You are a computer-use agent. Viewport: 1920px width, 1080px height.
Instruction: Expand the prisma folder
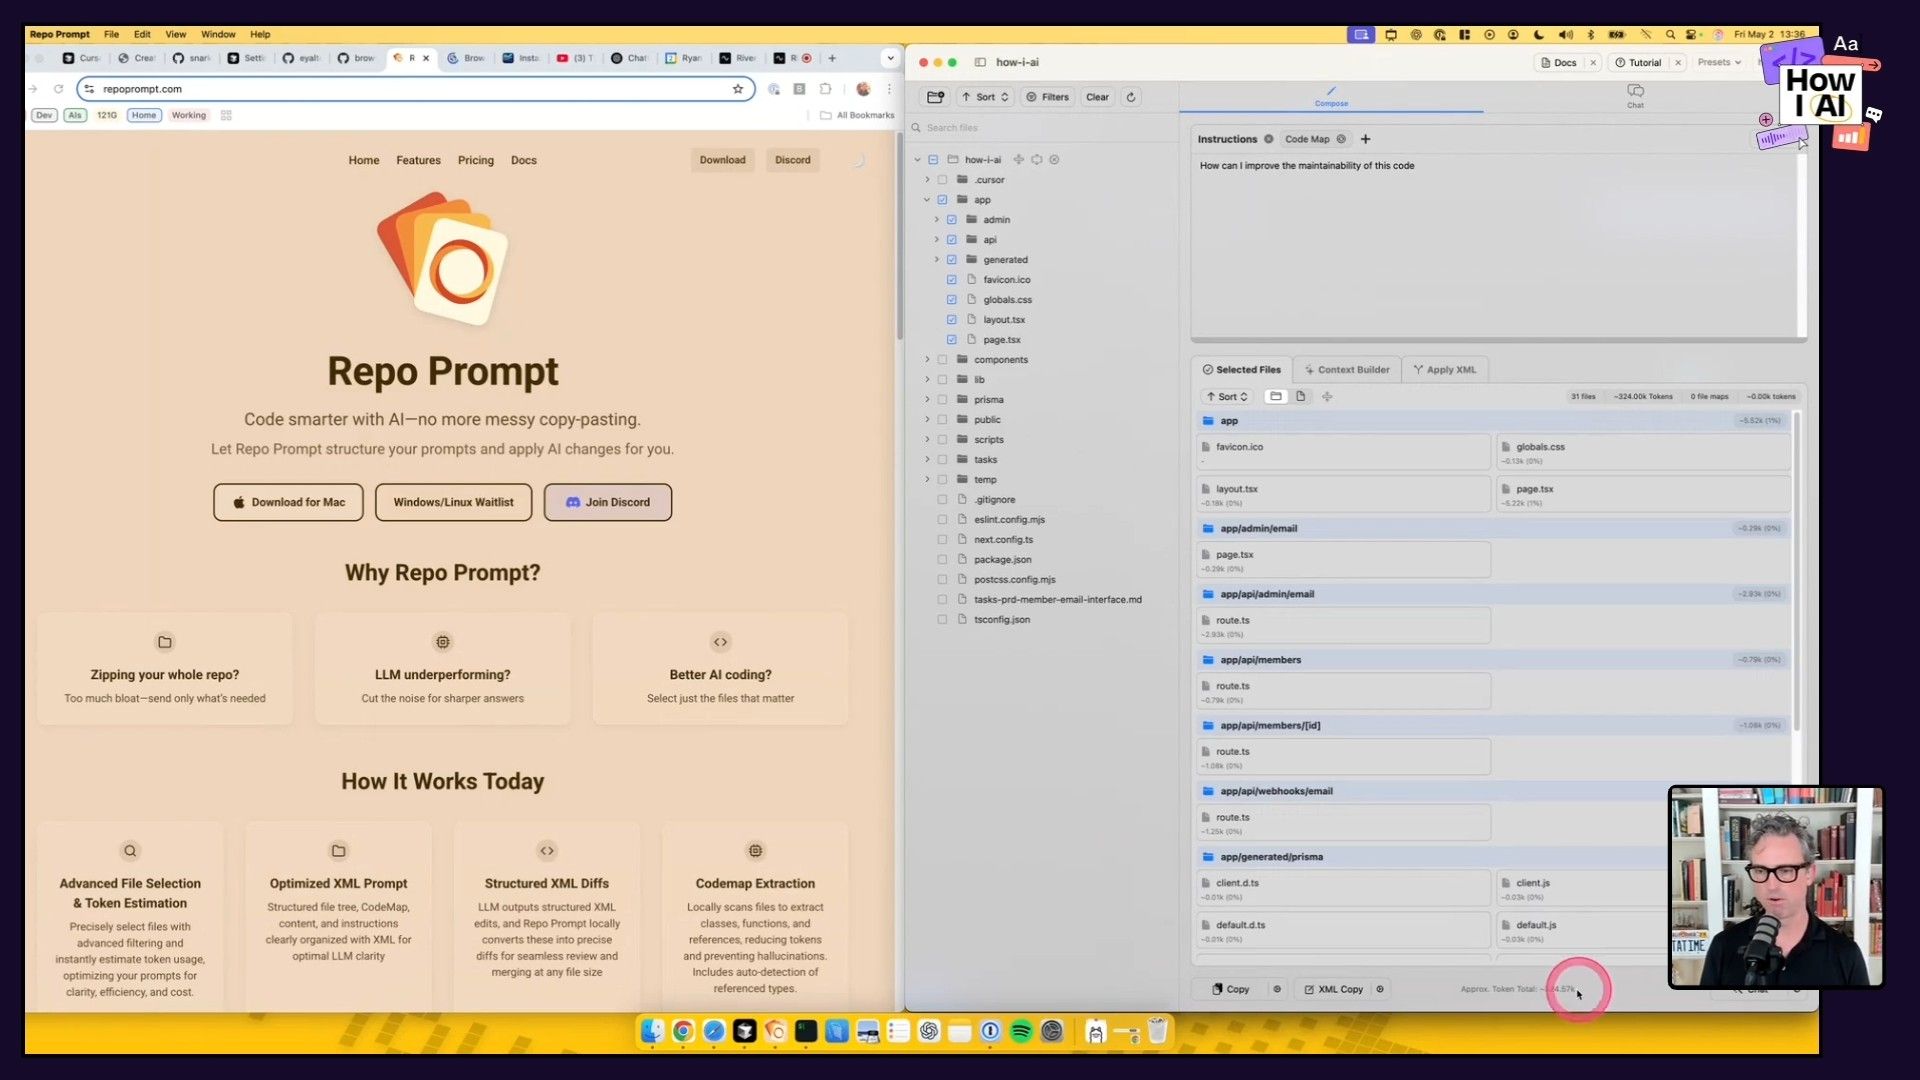[x=927, y=400]
